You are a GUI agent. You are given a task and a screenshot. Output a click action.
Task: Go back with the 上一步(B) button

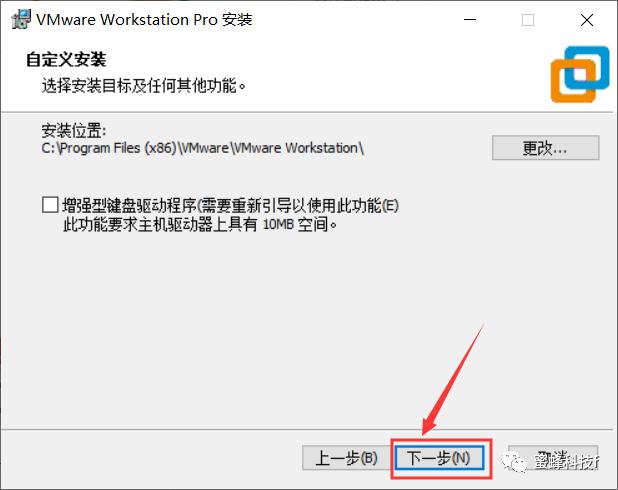tap(347, 458)
